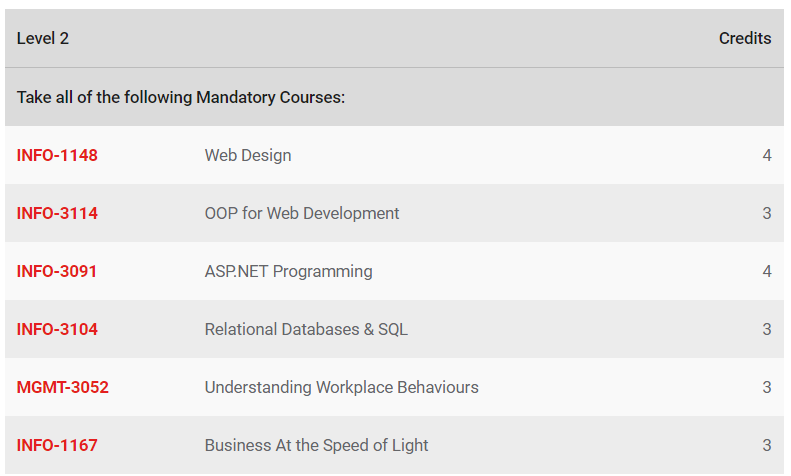The image size is (791, 476).
Task: Open the MGMT-3052 course link
Action: [x=62, y=387]
